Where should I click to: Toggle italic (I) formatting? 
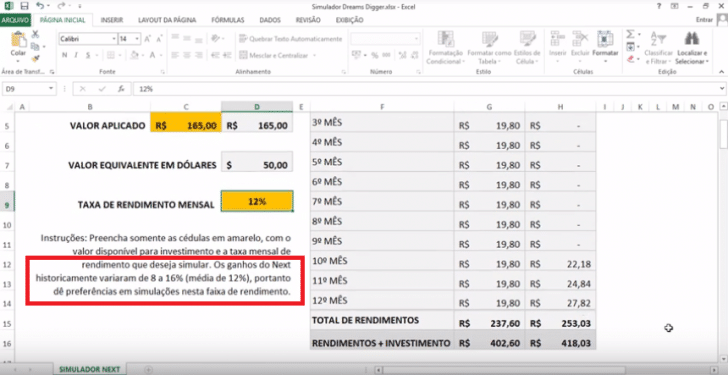[x=76, y=55]
